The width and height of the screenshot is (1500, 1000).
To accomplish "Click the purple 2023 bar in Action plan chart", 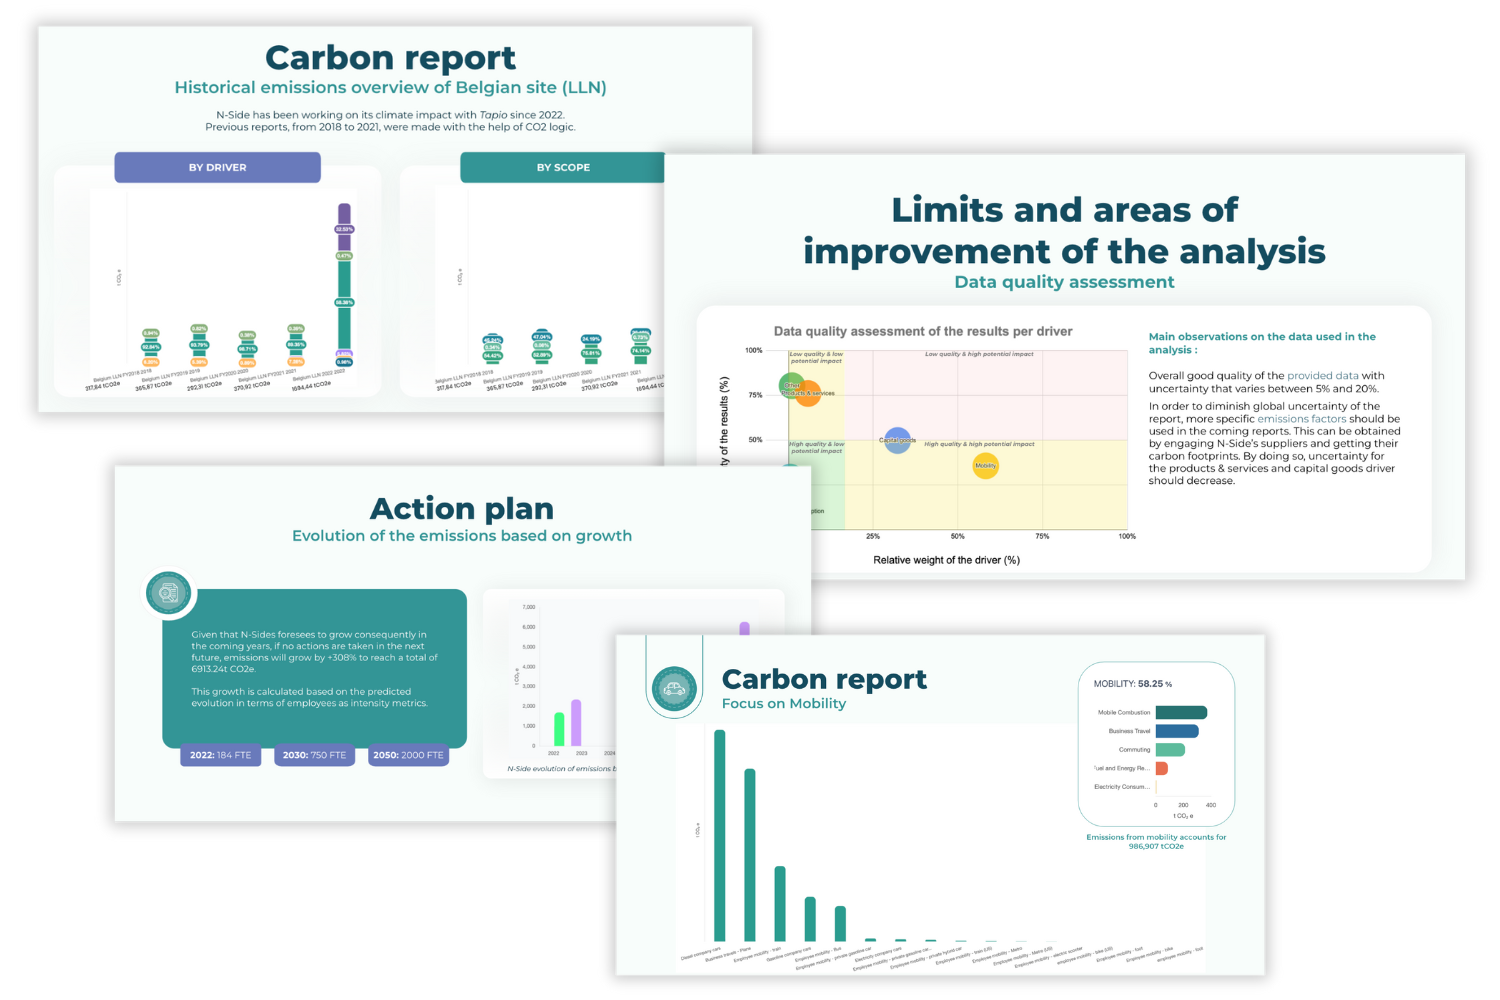I will click(576, 723).
